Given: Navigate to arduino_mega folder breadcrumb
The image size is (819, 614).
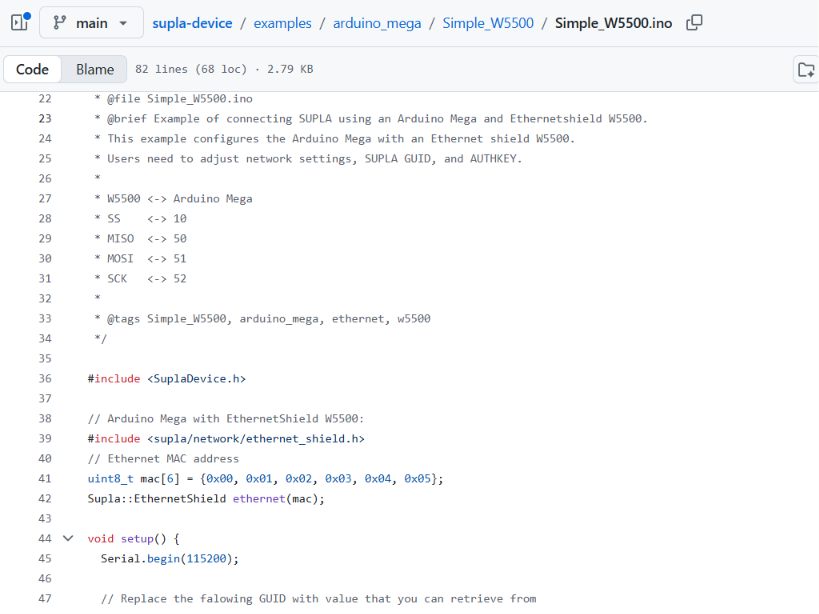Looking at the screenshot, I should (377, 23).
